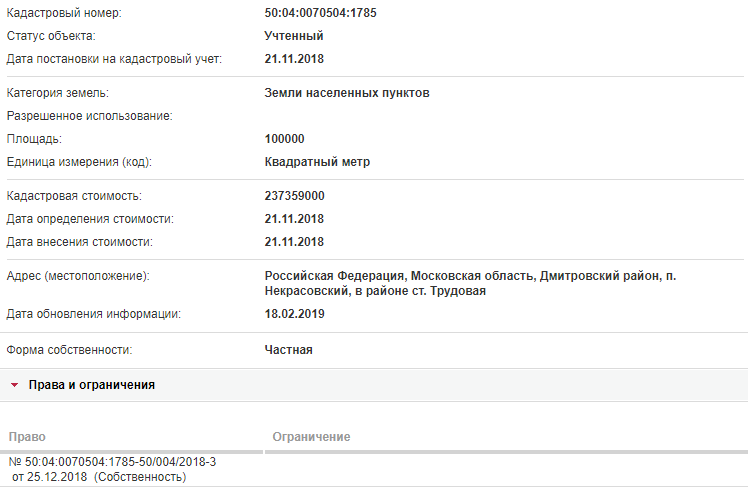
Task: Click the address text Российская Федерация, Московская область
Action: (400, 276)
